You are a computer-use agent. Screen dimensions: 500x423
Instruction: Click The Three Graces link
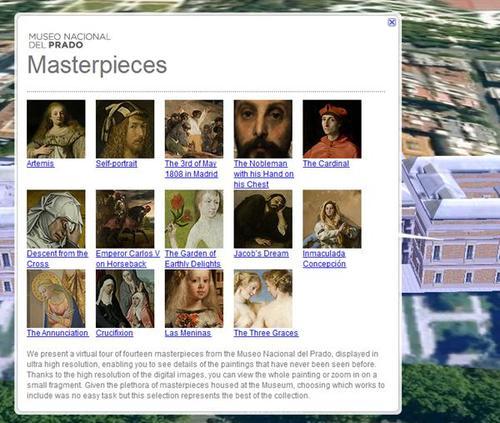click(266, 333)
